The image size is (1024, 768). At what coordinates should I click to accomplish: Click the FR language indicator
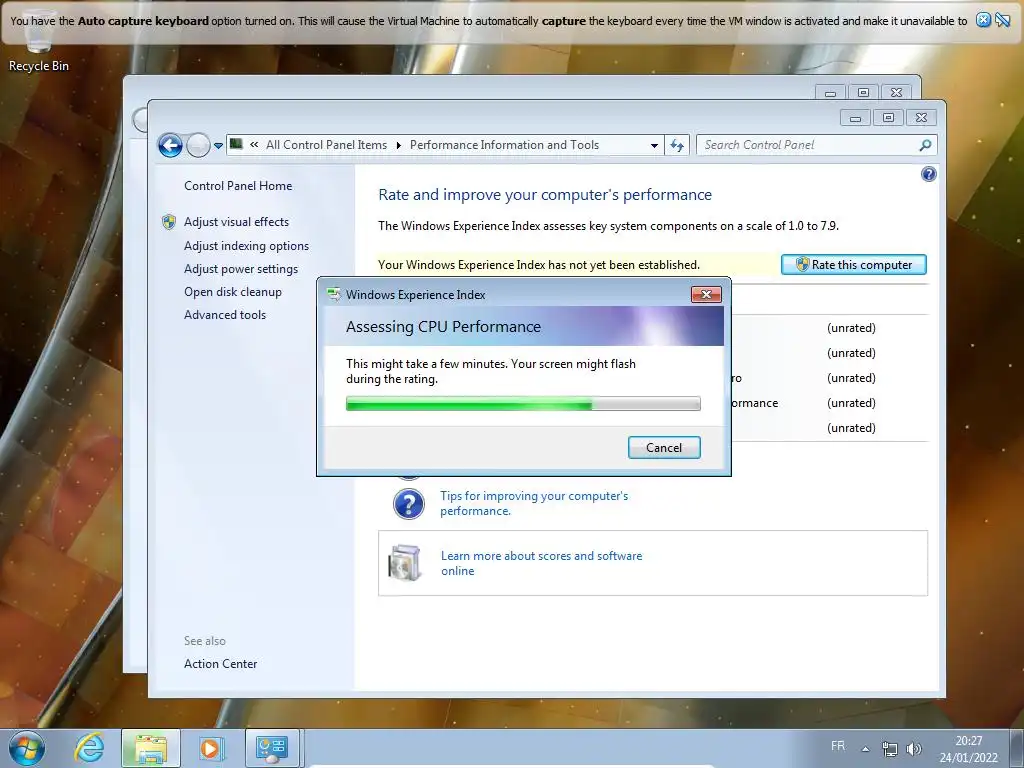point(838,746)
